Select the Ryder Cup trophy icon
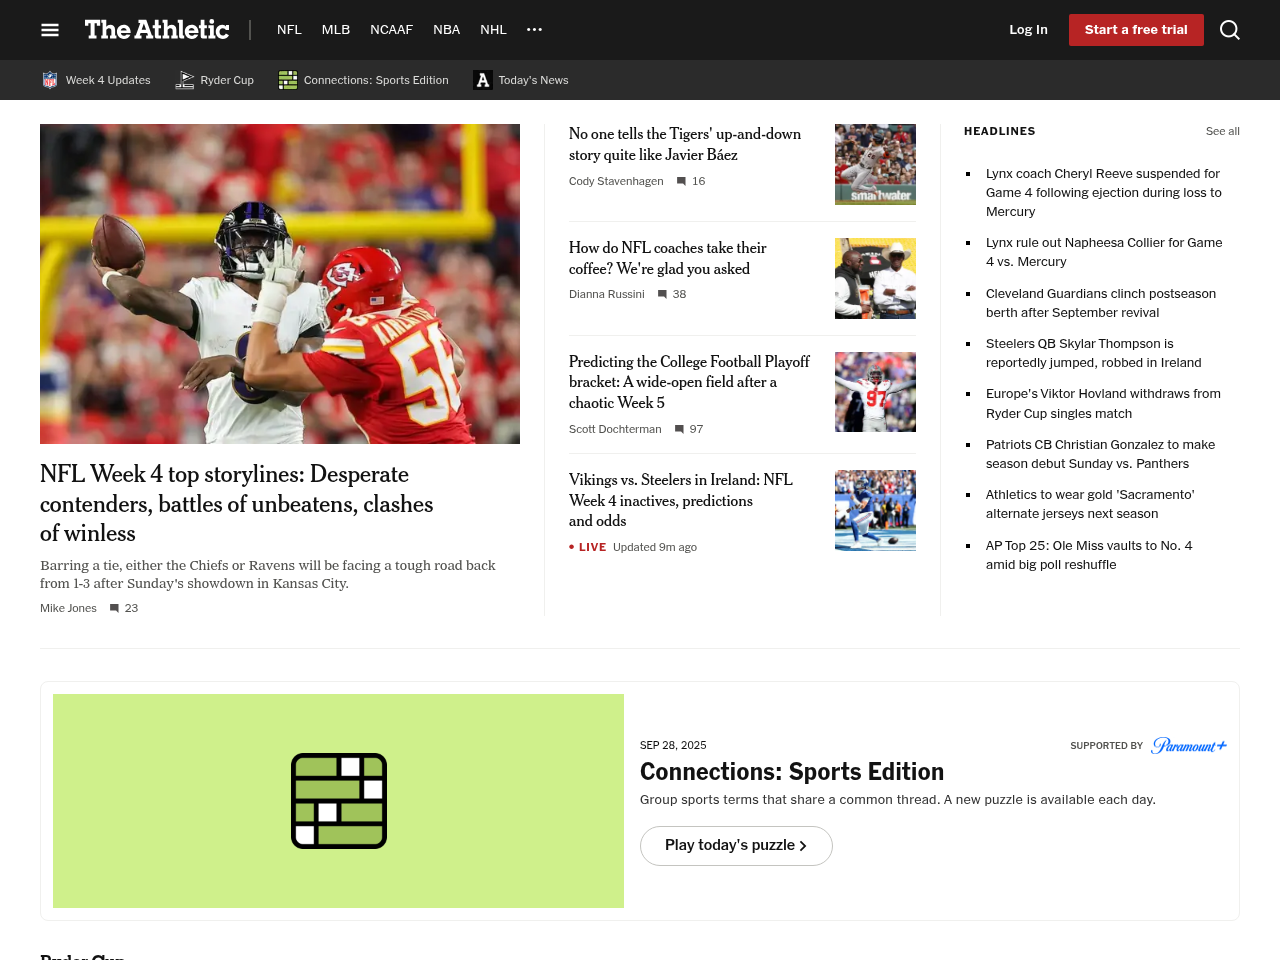The height and width of the screenshot is (960, 1280). (x=184, y=79)
